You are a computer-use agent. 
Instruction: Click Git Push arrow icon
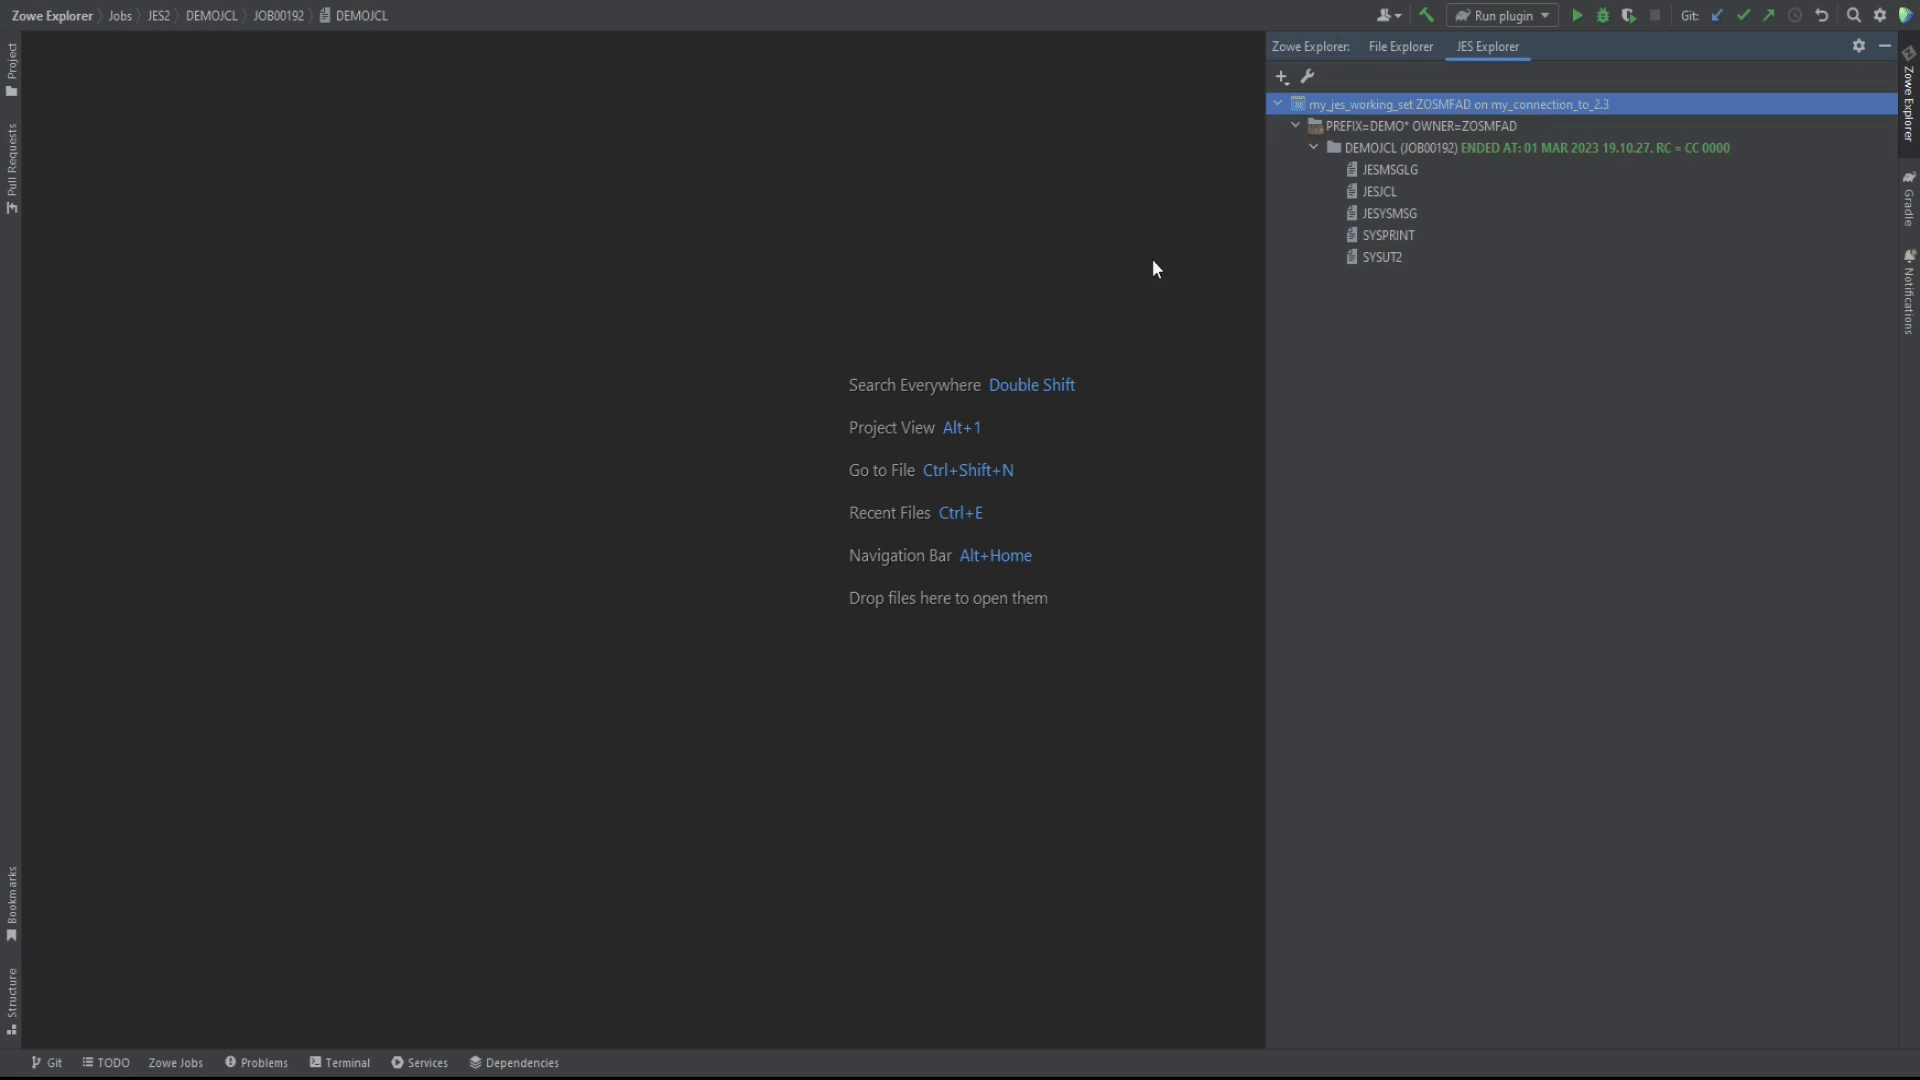[x=1769, y=16]
